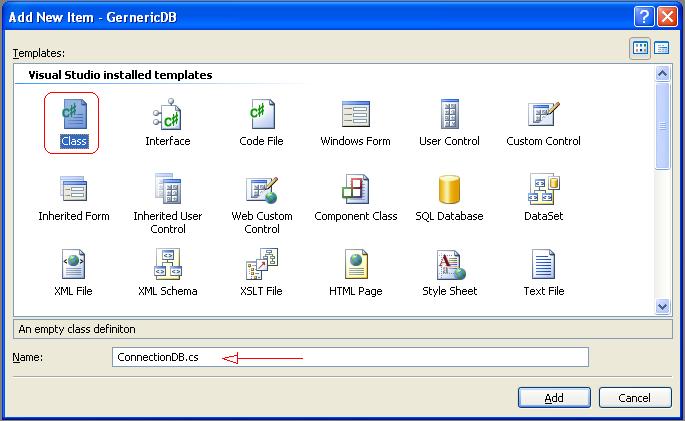Switch to small icons list view

tap(662, 48)
